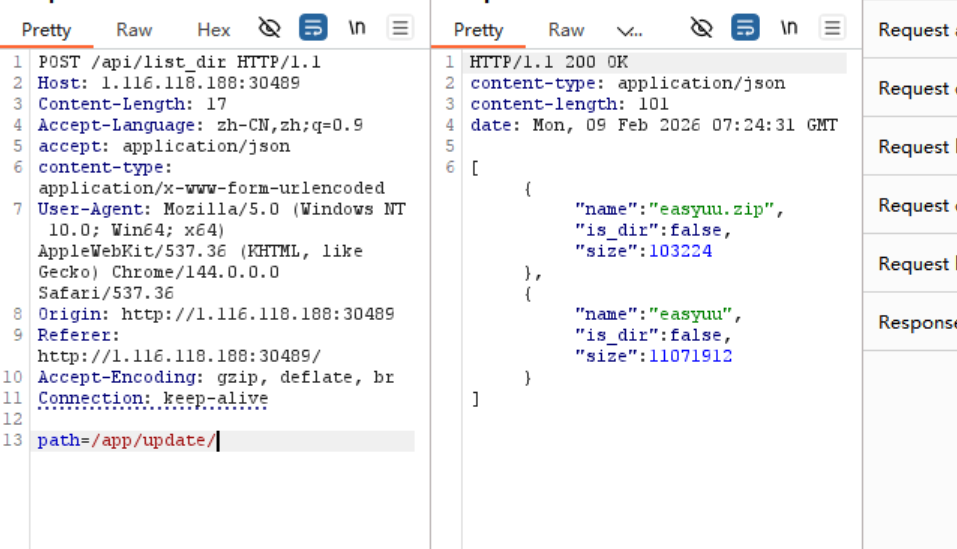
Task: Click the Accept-Encoding header line
Action: [216, 378]
